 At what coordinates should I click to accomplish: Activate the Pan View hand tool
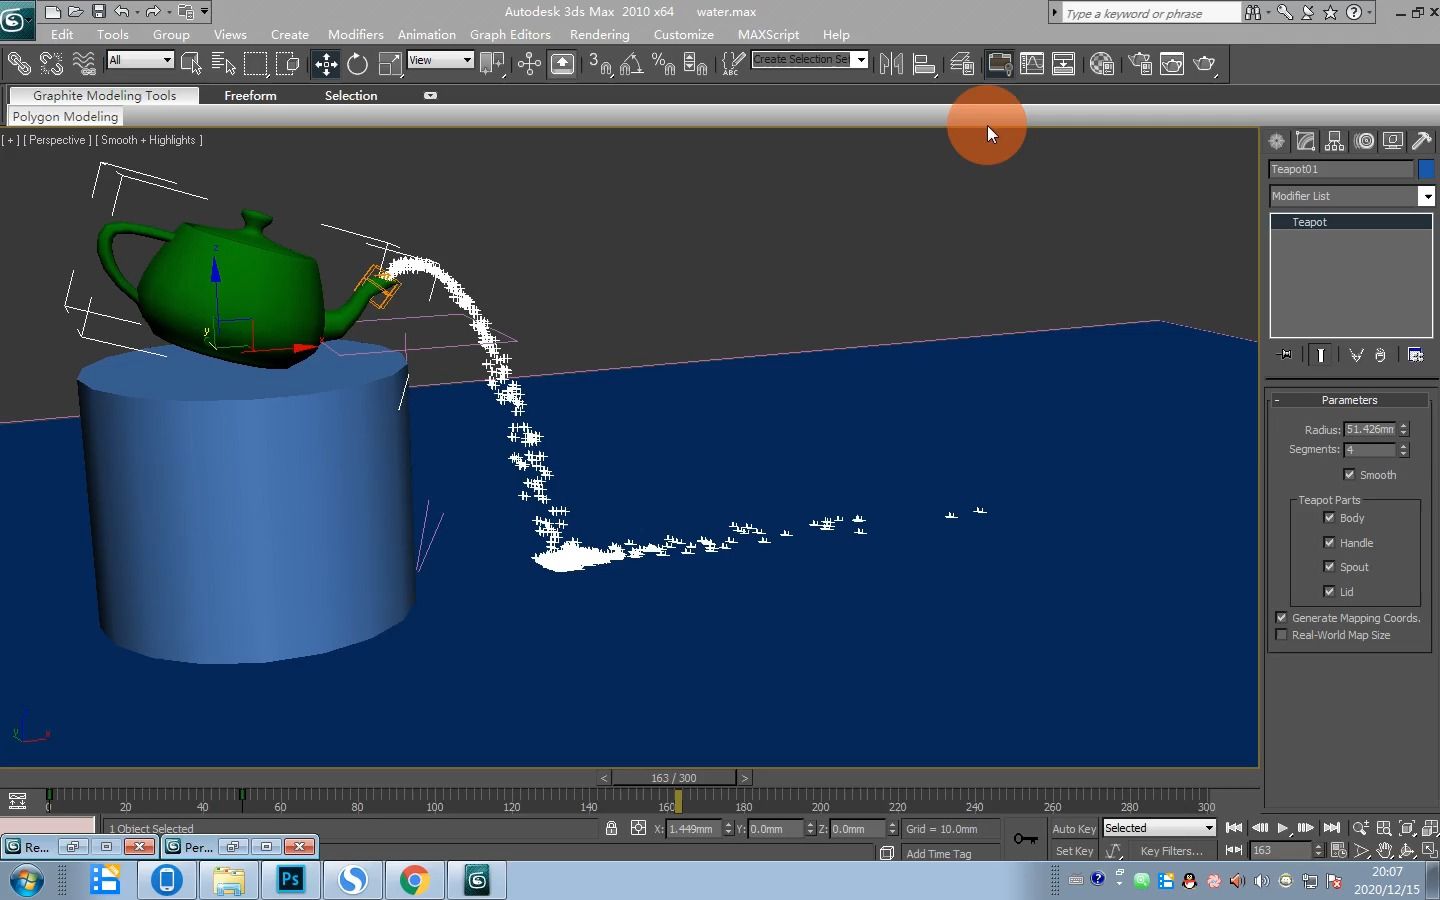(x=1385, y=851)
